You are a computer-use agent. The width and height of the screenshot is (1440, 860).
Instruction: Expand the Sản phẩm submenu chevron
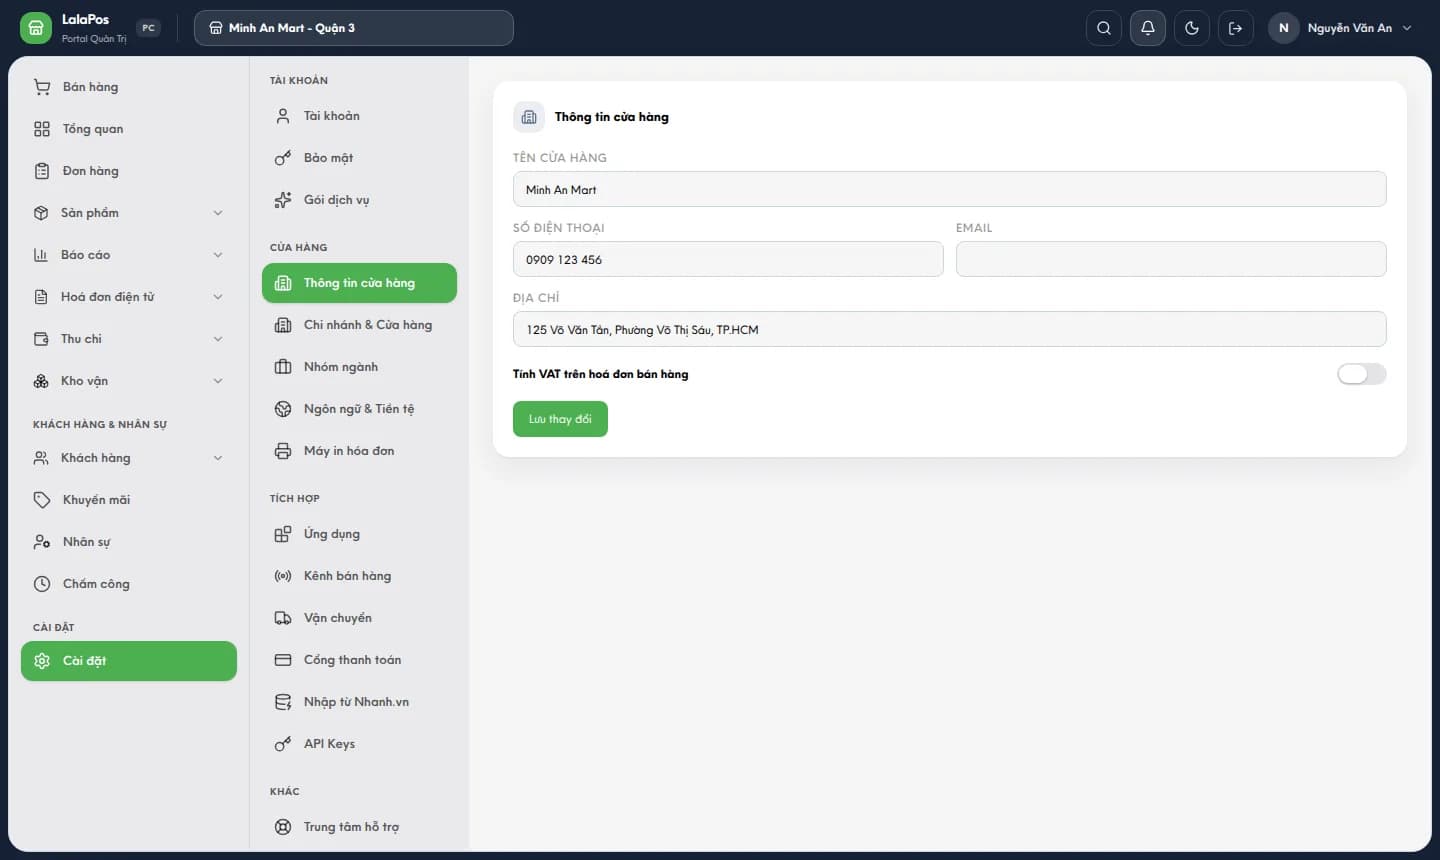218,213
